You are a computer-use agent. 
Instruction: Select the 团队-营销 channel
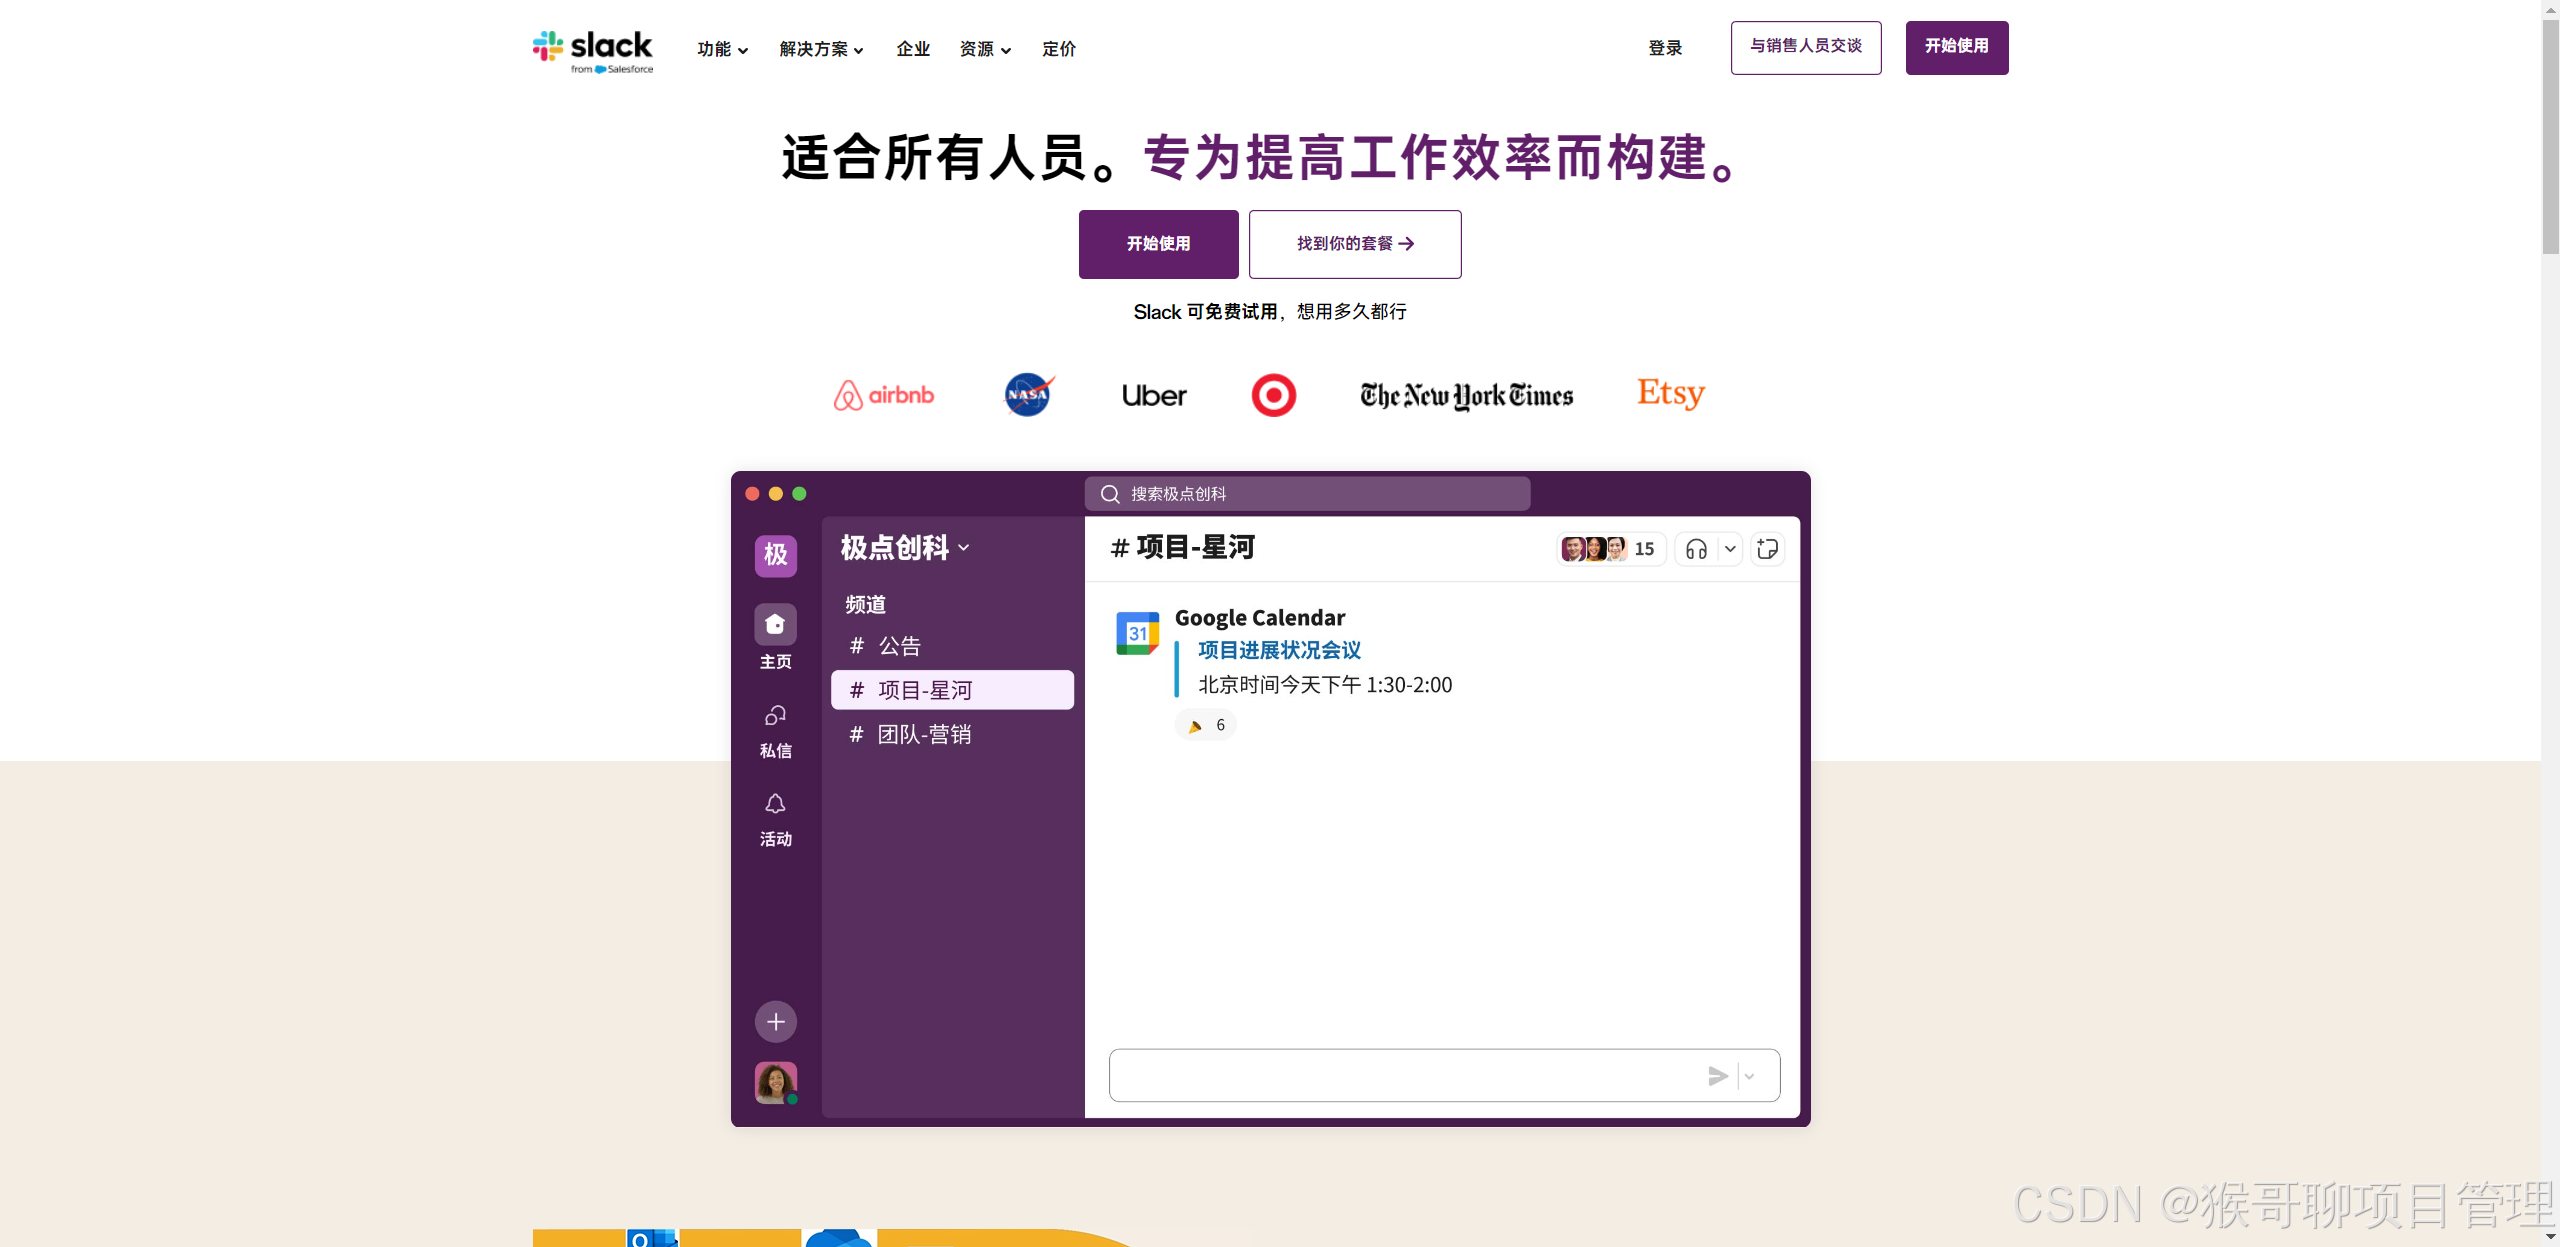click(x=924, y=734)
